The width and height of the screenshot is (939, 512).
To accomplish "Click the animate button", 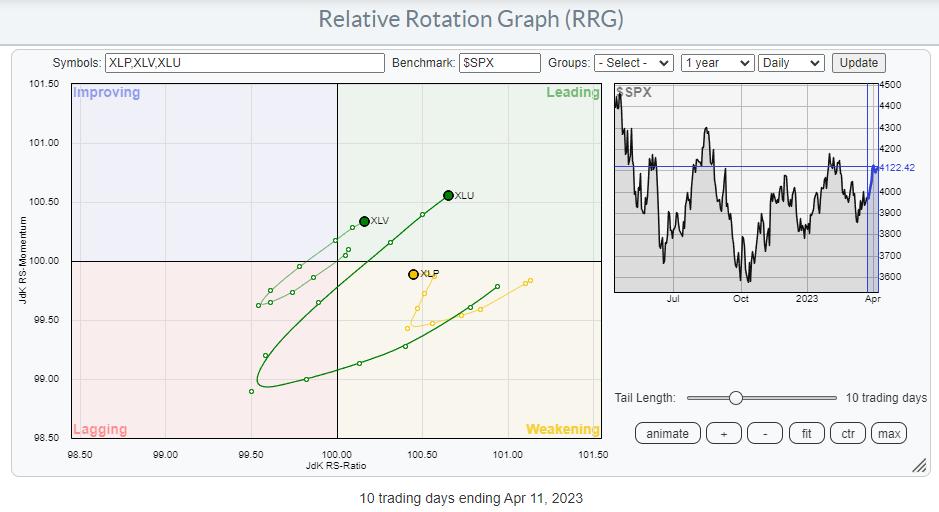I will pyautogui.click(x=667, y=433).
